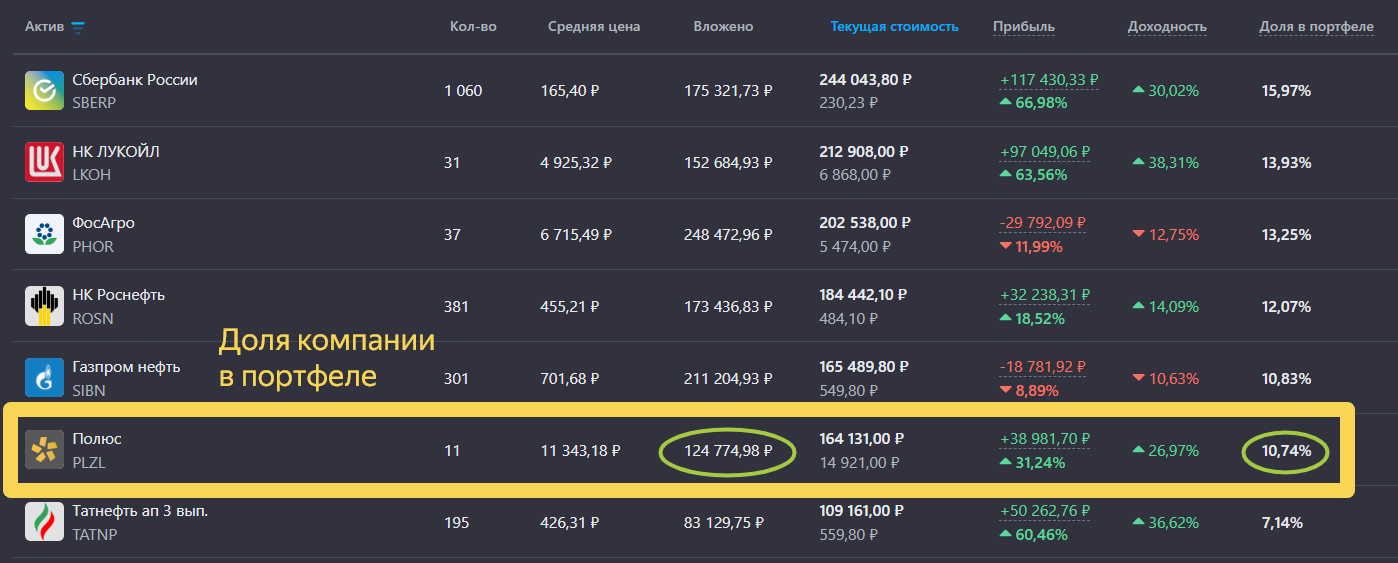Select the PhosAgro logo icon
The image size is (1398, 563).
coord(44,235)
